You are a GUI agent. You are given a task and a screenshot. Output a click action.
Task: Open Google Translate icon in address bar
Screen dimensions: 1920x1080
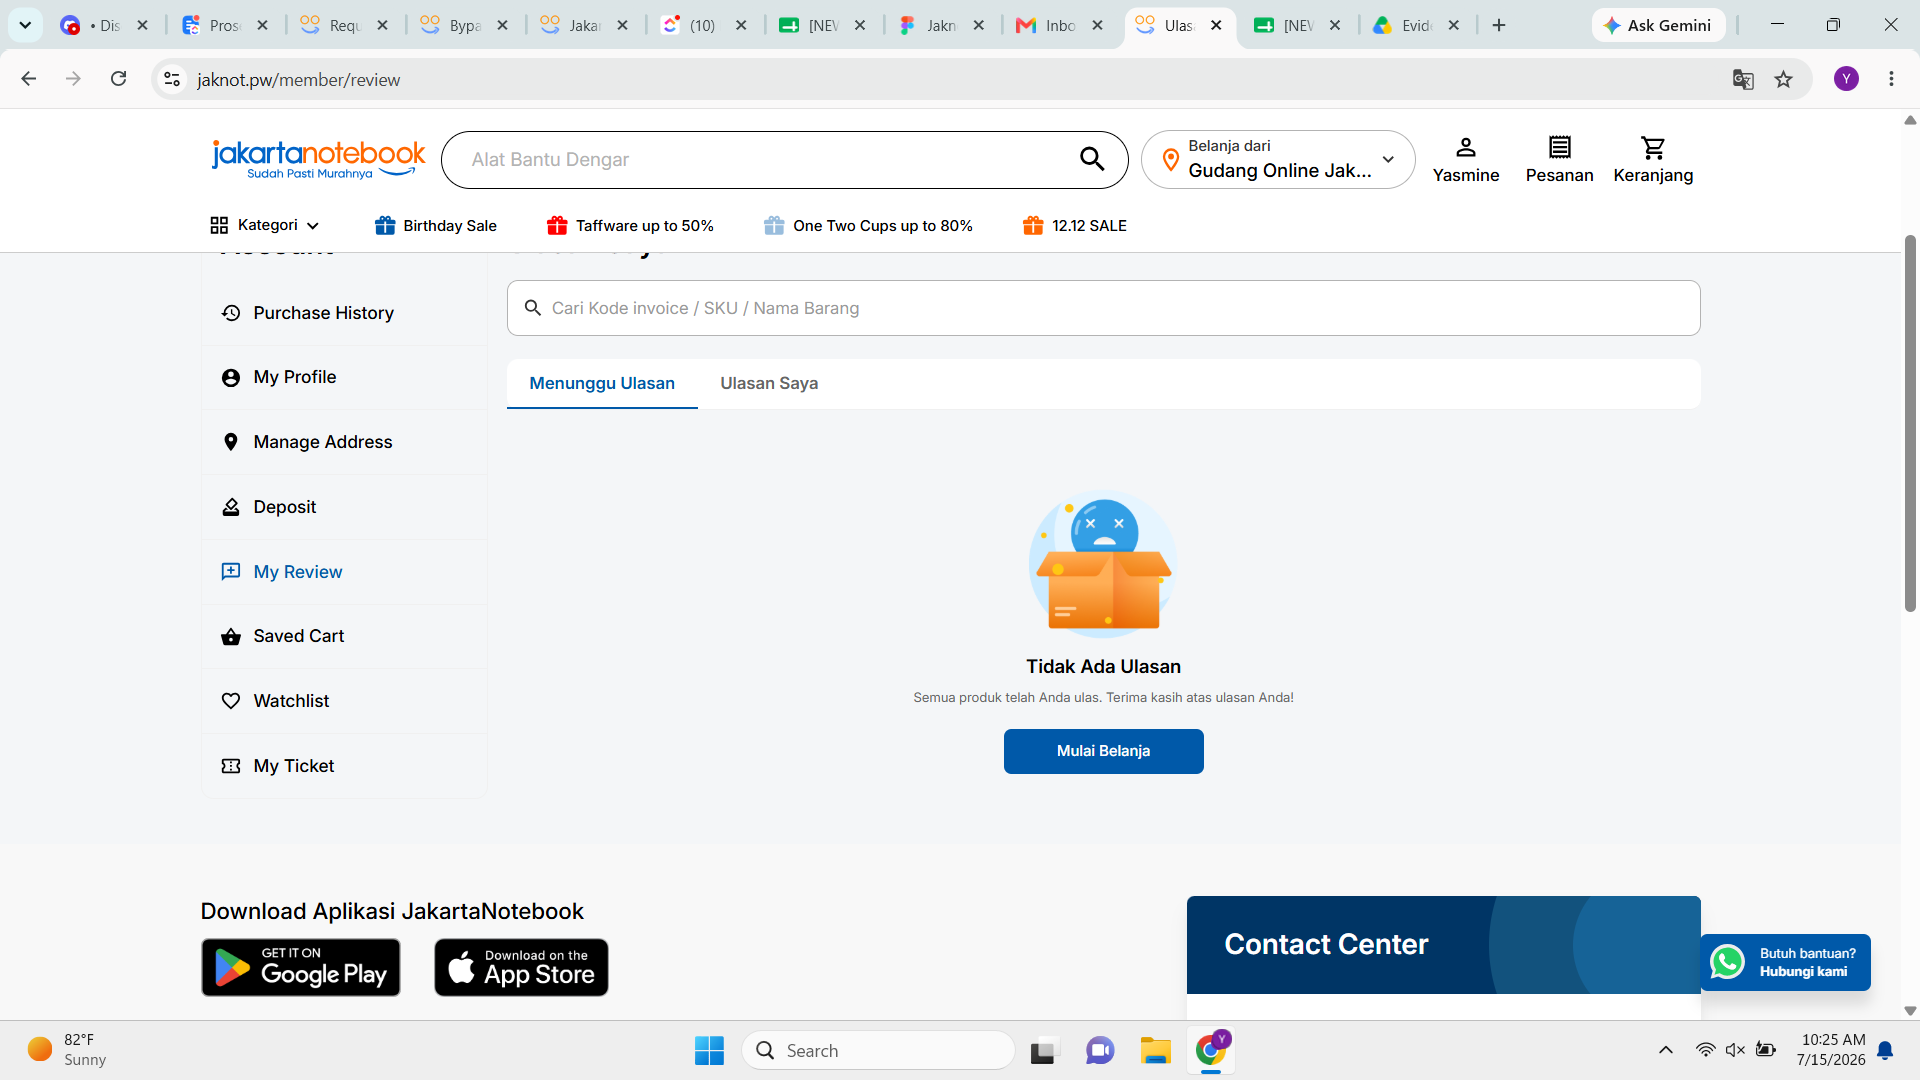[x=1743, y=80]
